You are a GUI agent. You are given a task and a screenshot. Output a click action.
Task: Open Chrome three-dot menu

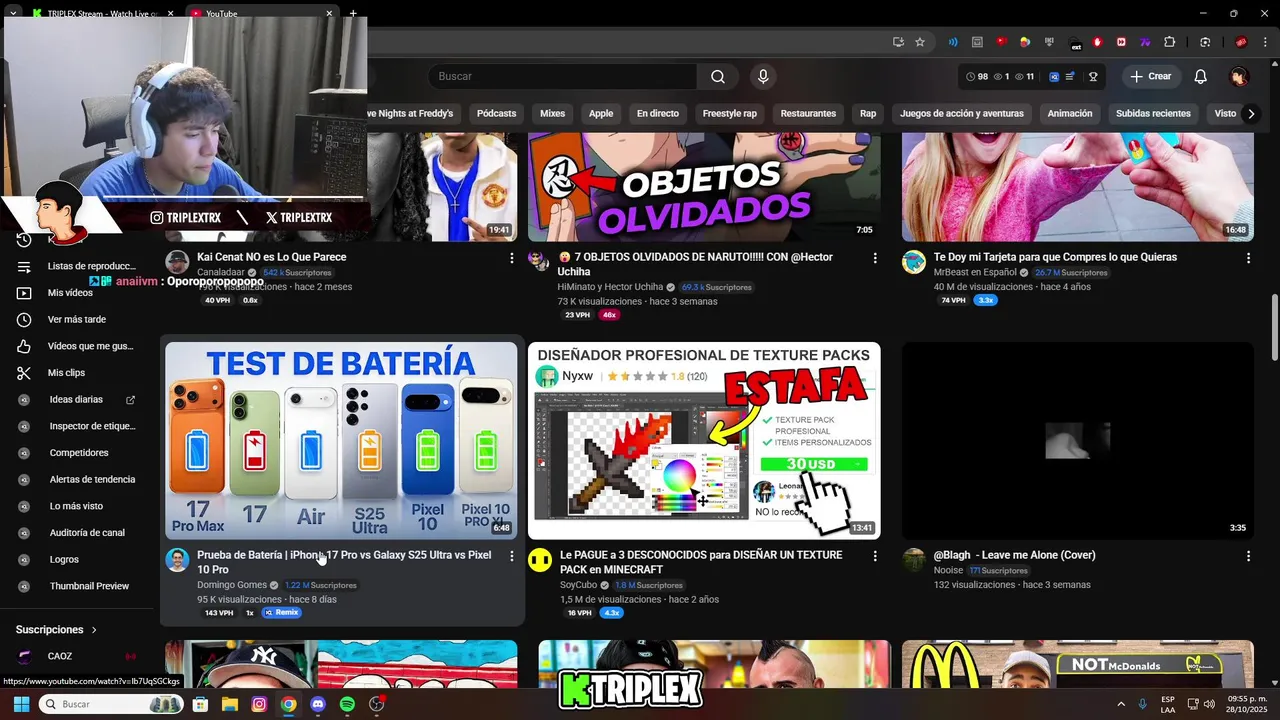[1265, 42]
